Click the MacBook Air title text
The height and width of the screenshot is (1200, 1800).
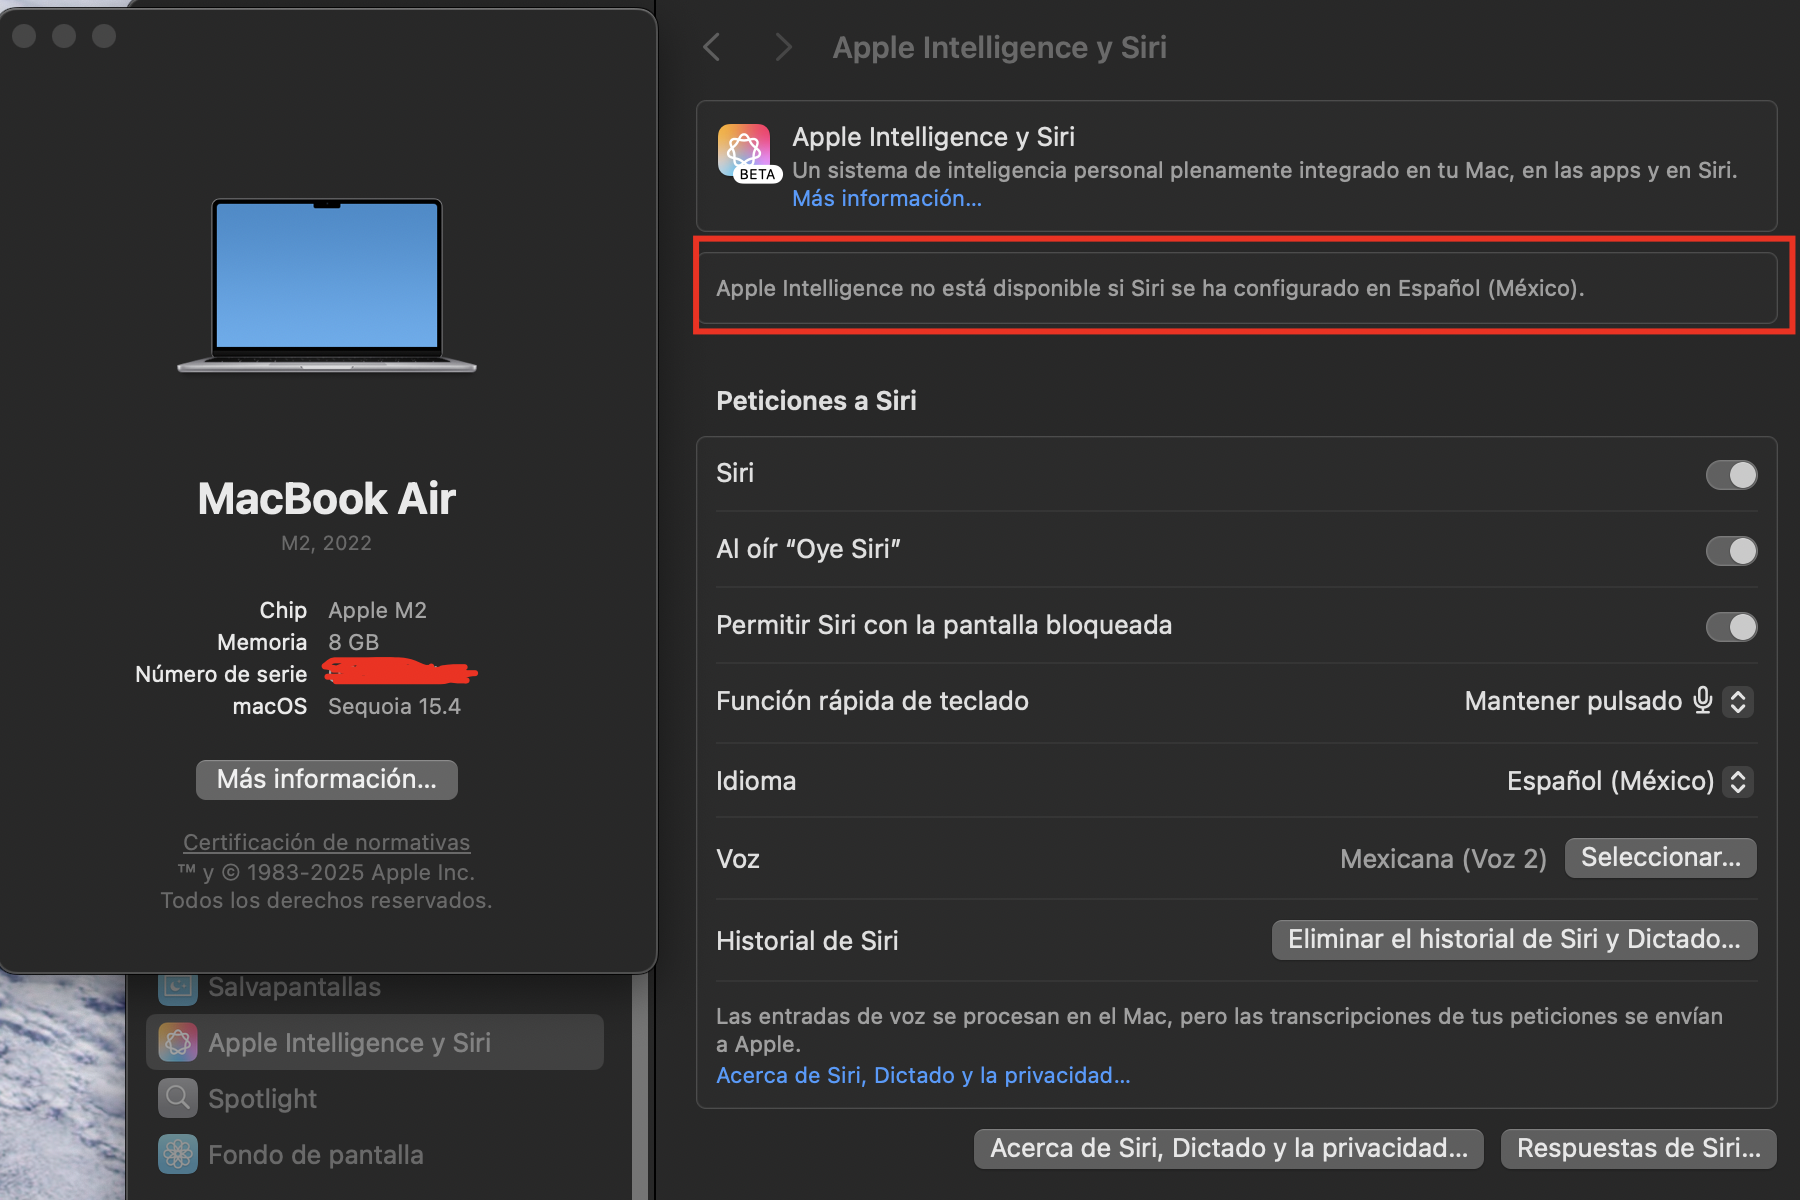[327, 498]
